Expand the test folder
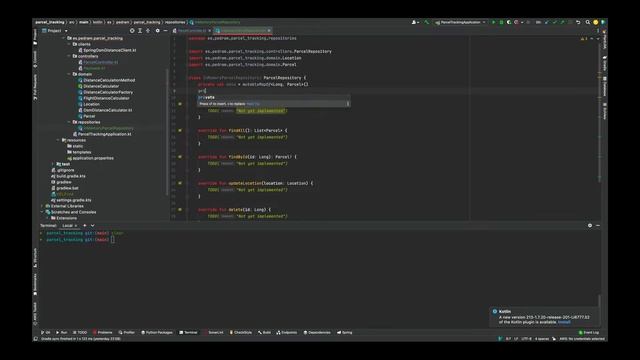The image size is (640, 360). point(53,164)
